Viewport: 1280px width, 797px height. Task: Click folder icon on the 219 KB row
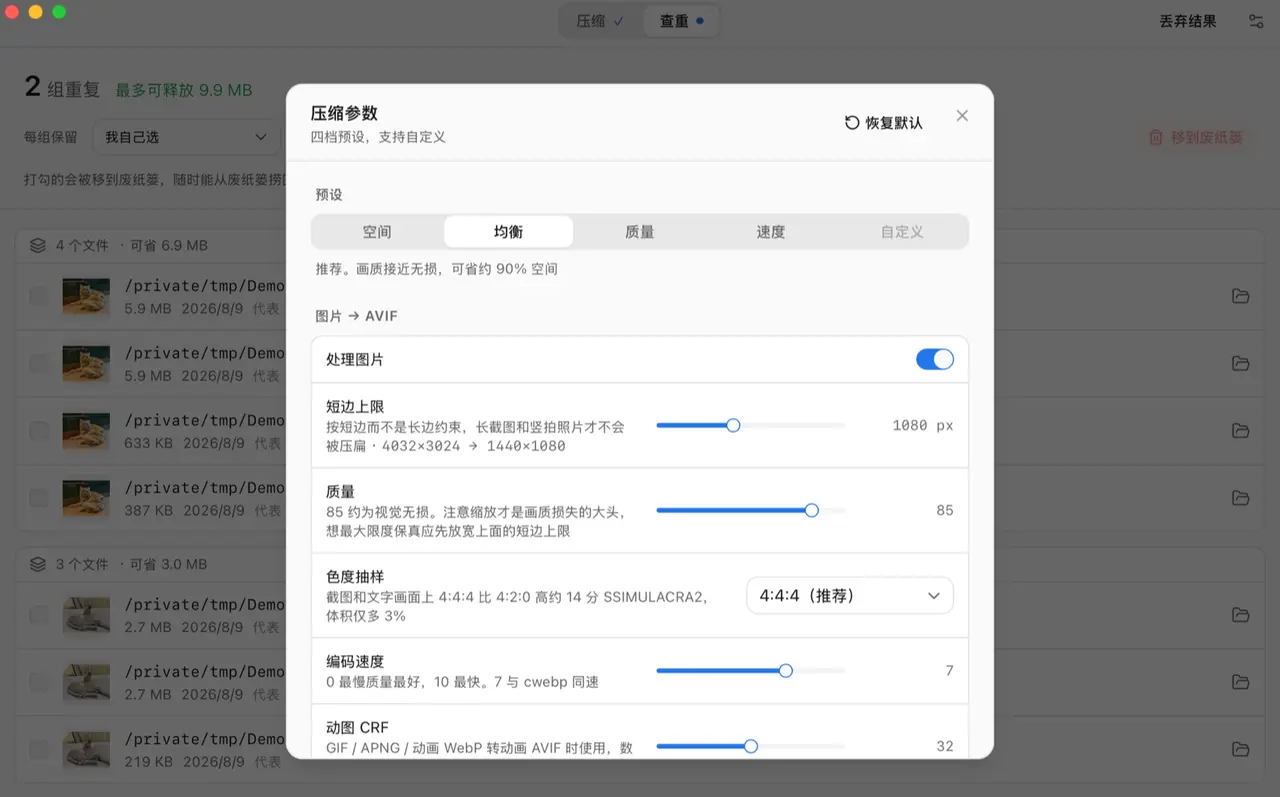[1240, 750]
